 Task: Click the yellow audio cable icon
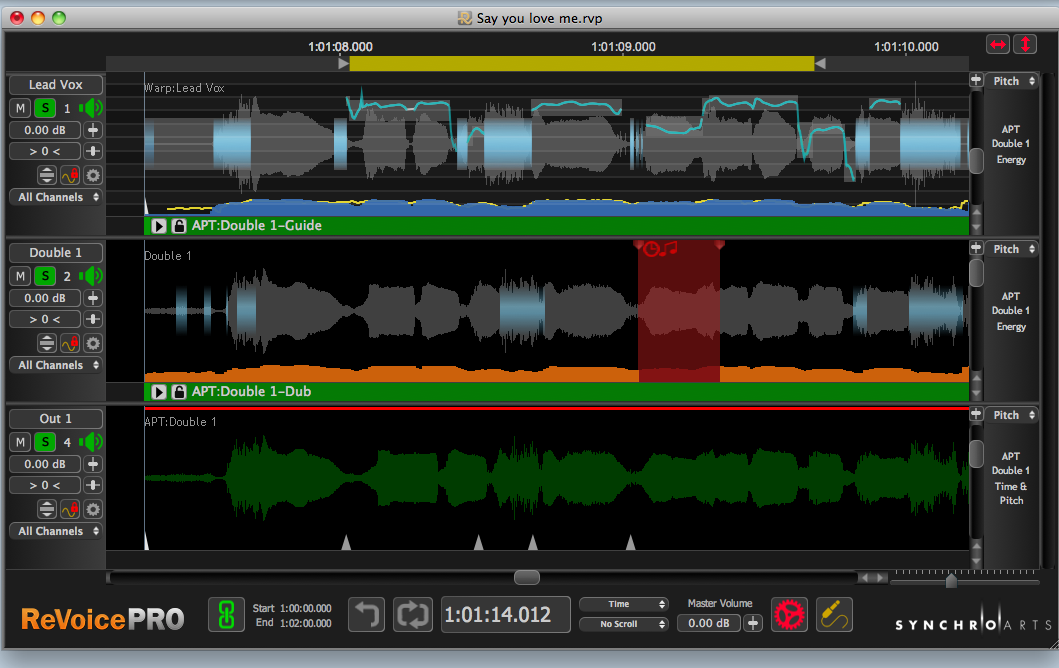pyautogui.click(x=833, y=614)
